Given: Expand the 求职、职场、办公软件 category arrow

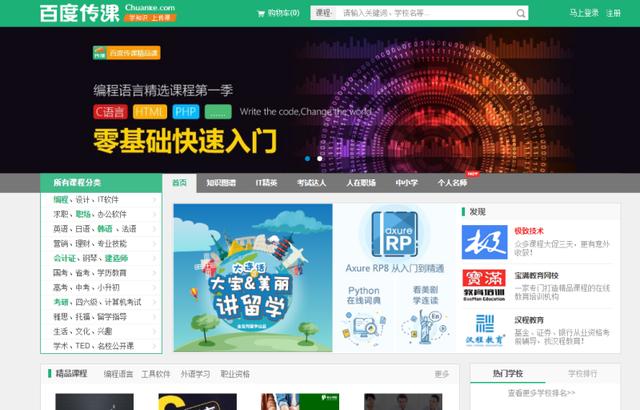Looking at the screenshot, I should pyautogui.click(x=155, y=215).
